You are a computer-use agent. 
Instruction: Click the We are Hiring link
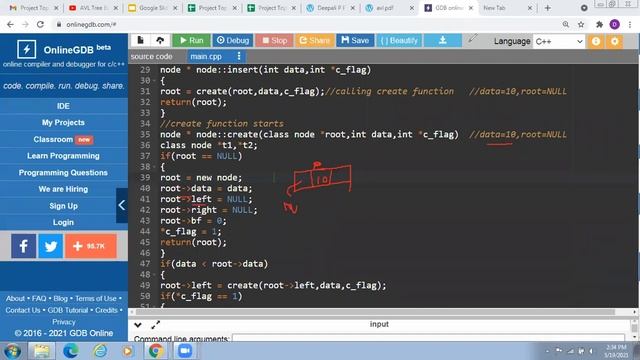tap(63, 189)
